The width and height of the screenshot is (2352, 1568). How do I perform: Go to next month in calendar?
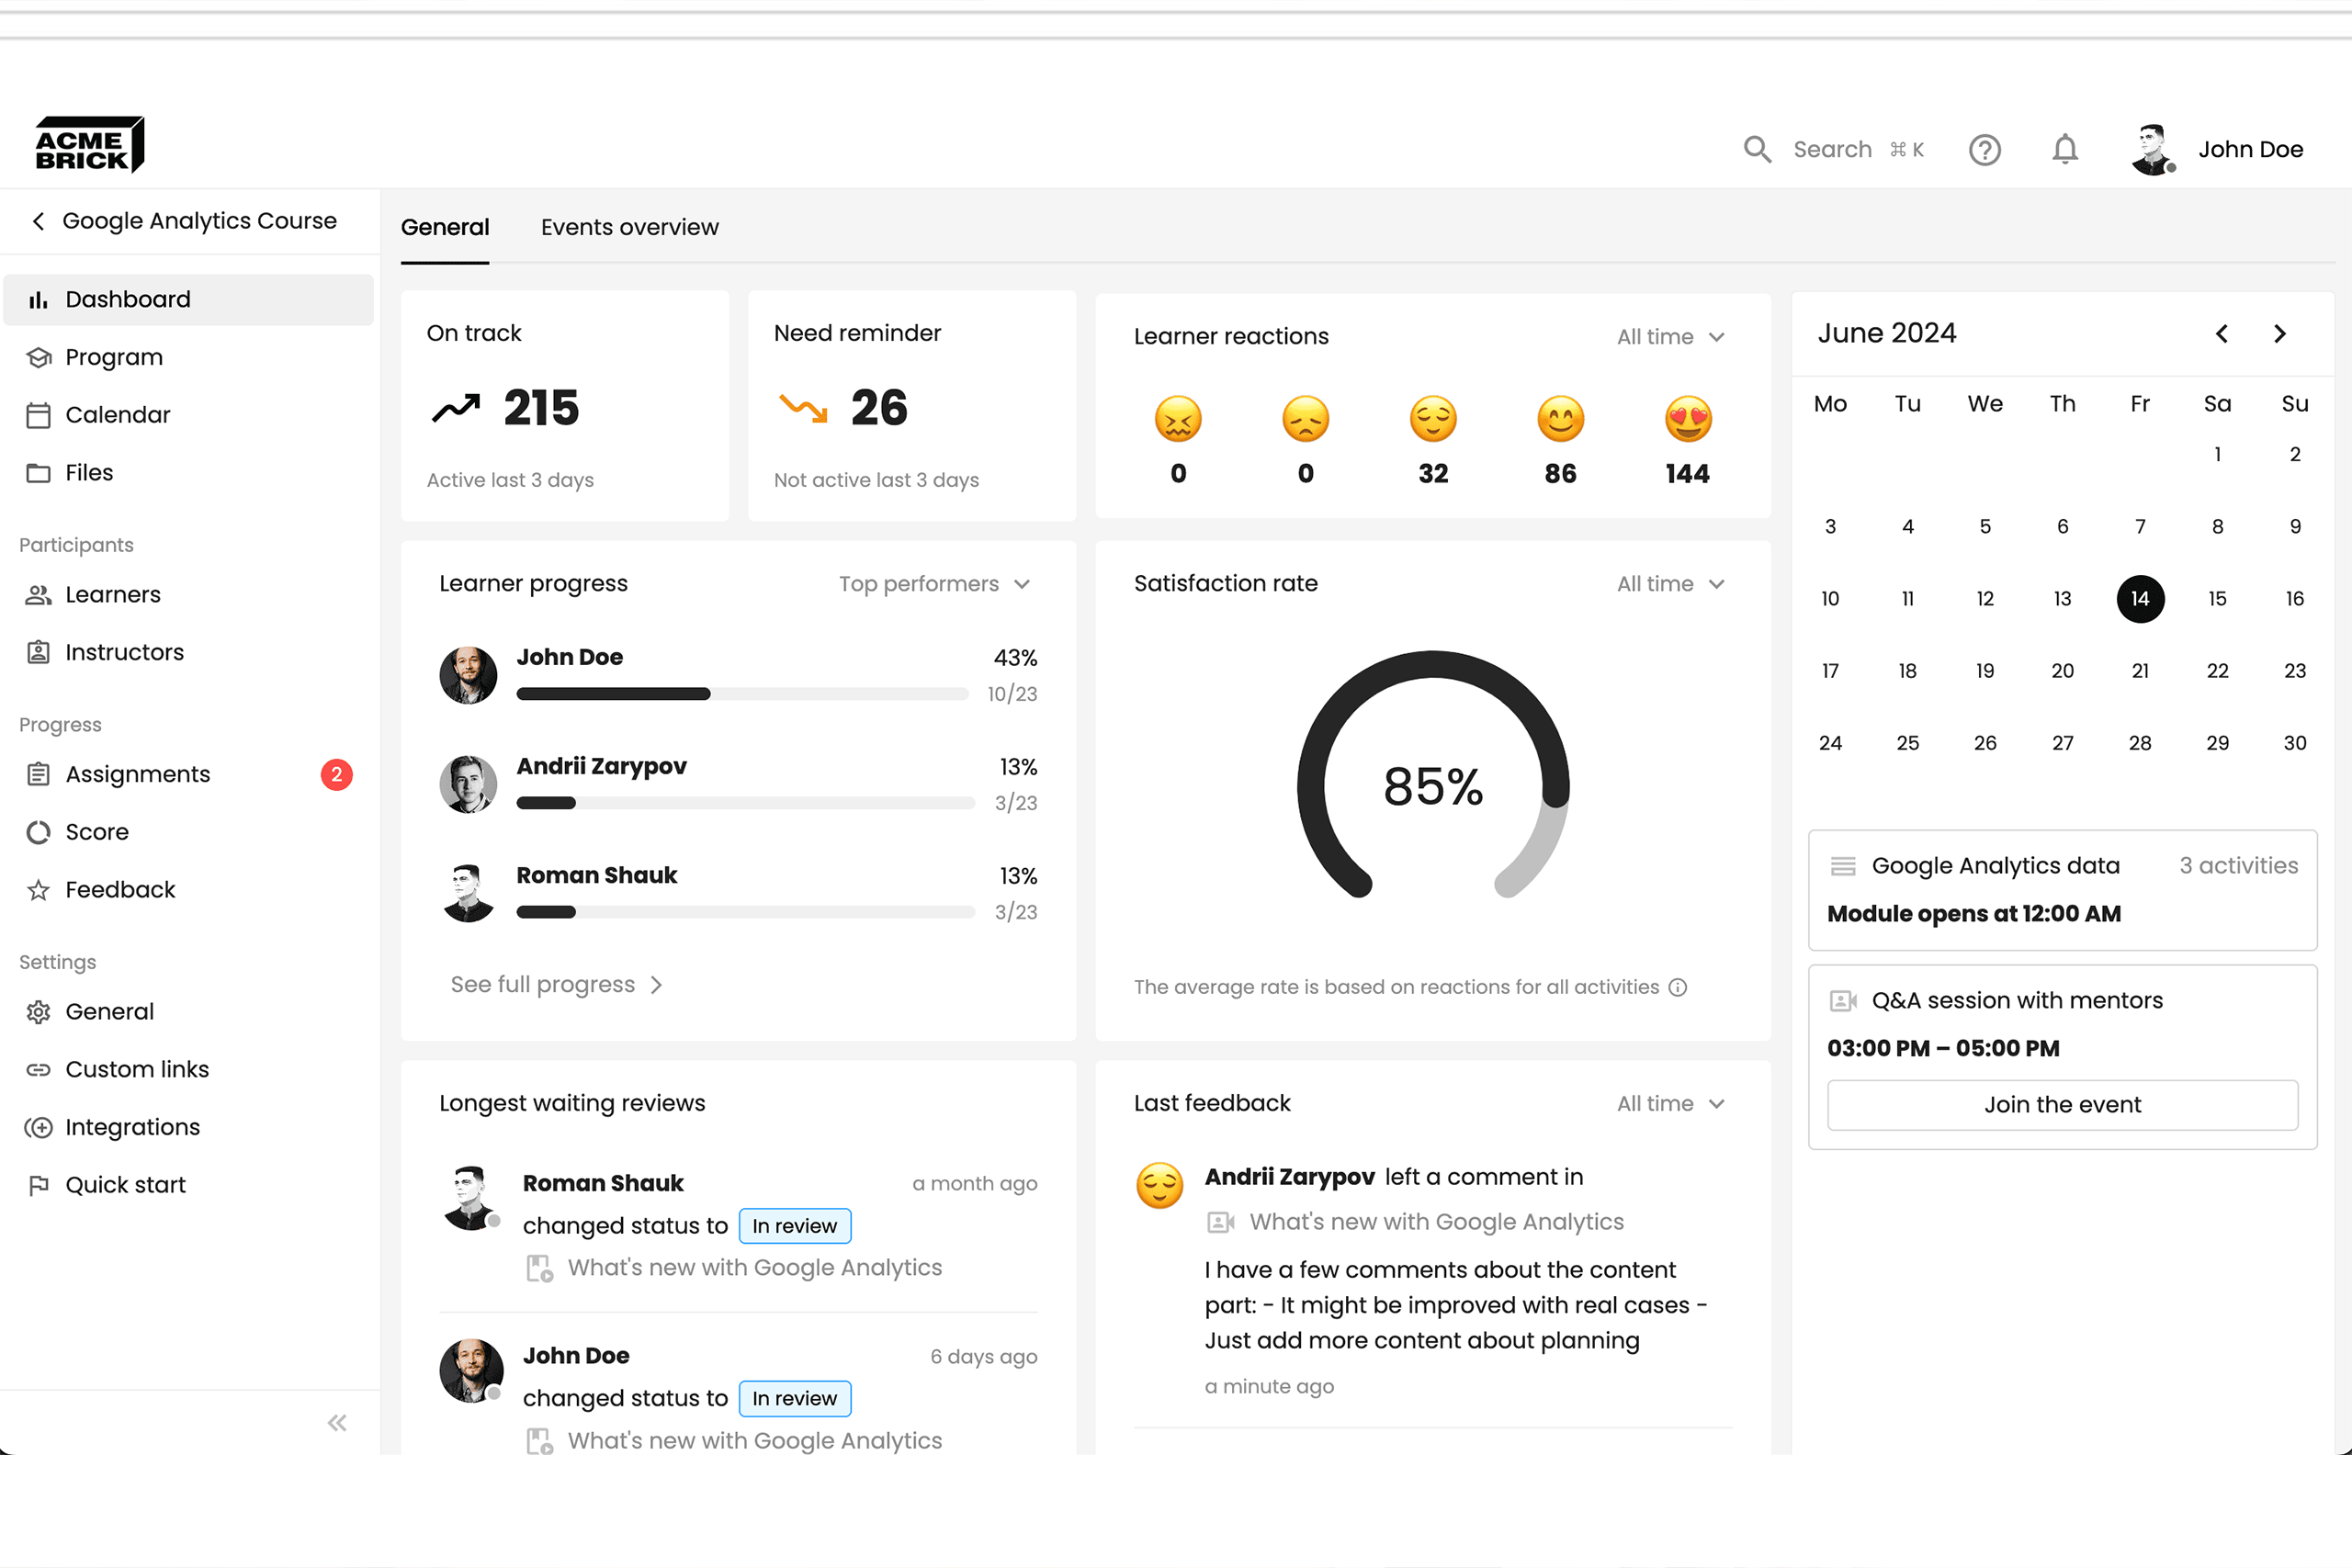coord(2280,334)
